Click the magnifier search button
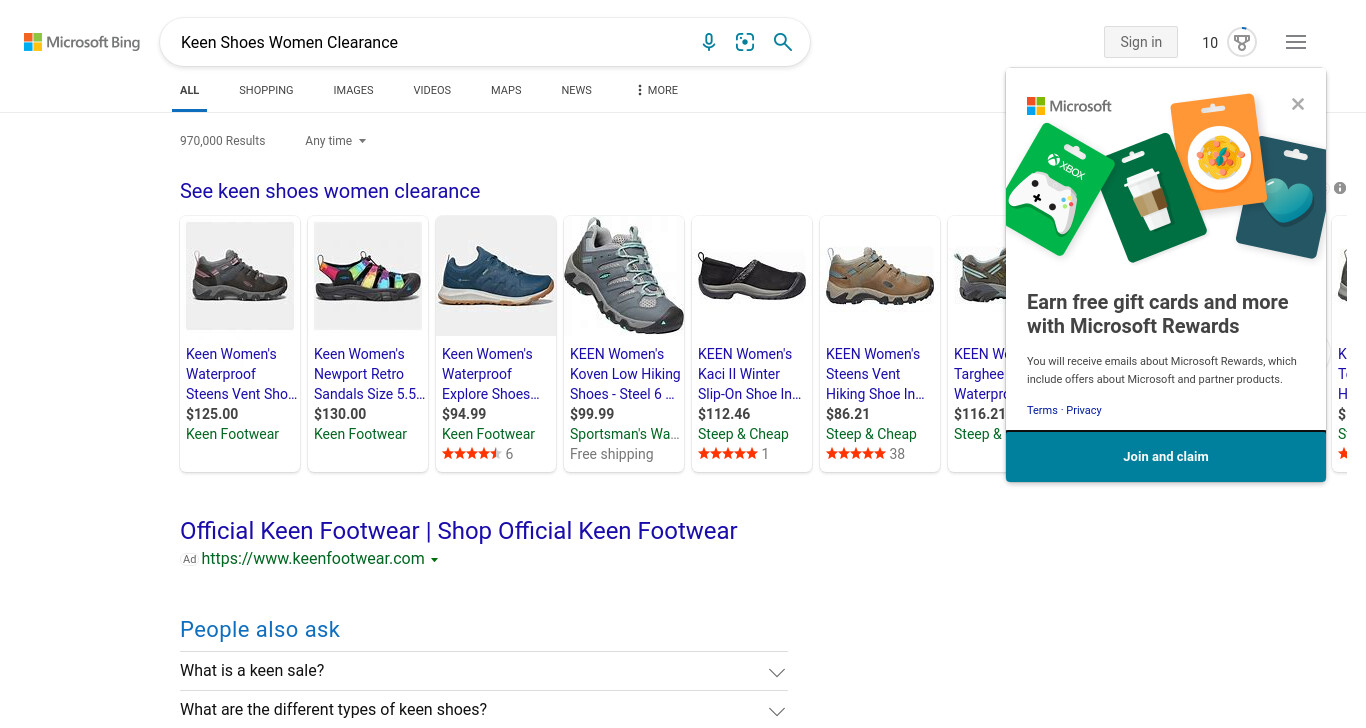 [783, 42]
